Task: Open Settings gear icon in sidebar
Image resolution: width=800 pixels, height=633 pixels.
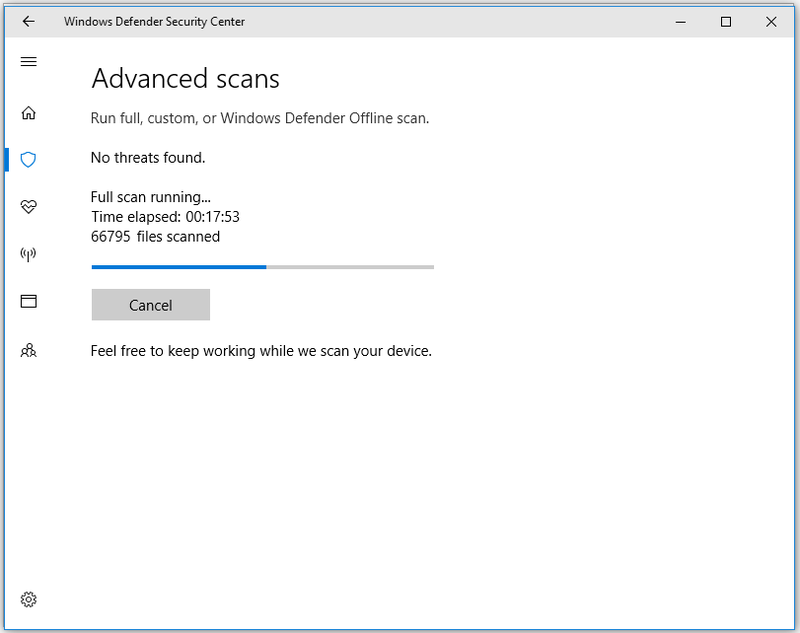Action: point(29,599)
